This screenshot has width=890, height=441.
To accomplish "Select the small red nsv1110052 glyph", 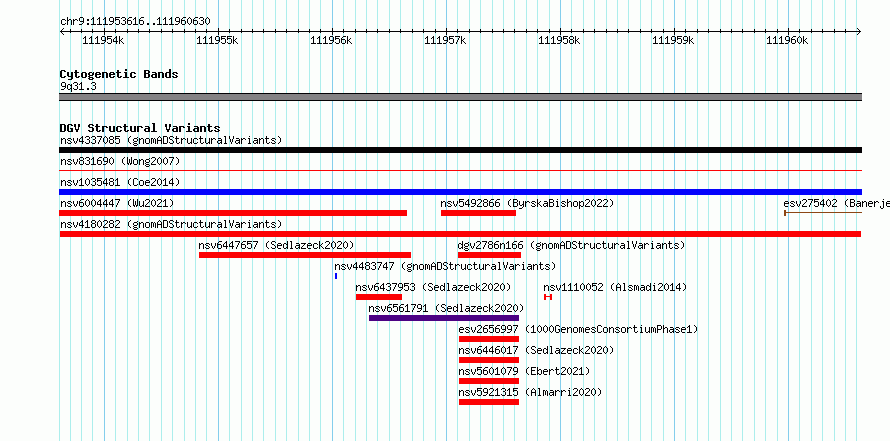I will 548,297.
